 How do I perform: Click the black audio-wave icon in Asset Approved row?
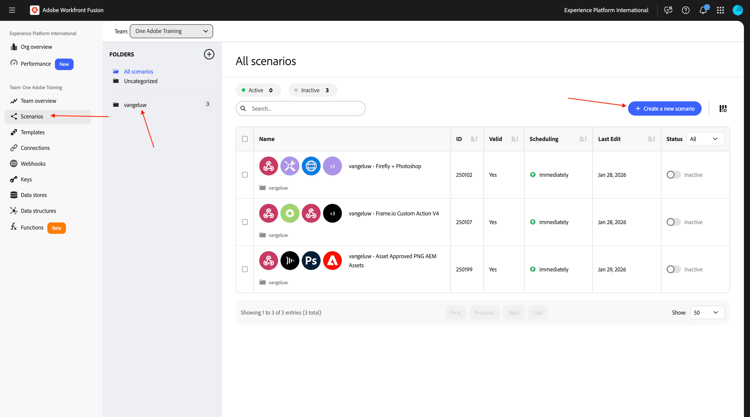click(x=290, y=261)
